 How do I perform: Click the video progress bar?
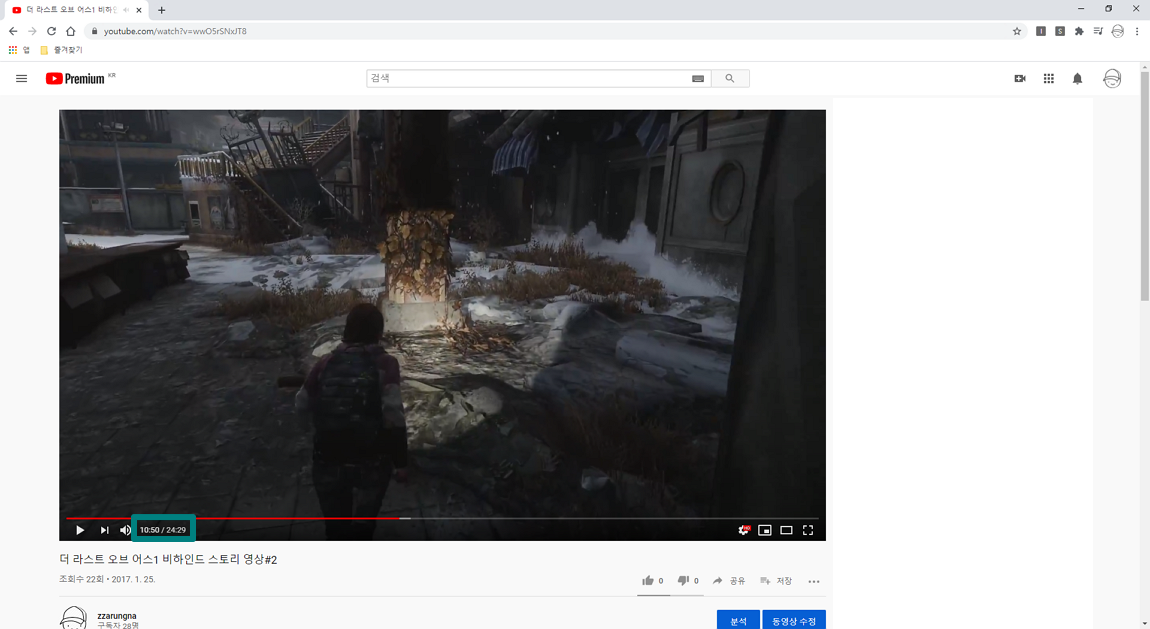click(442, 518)
